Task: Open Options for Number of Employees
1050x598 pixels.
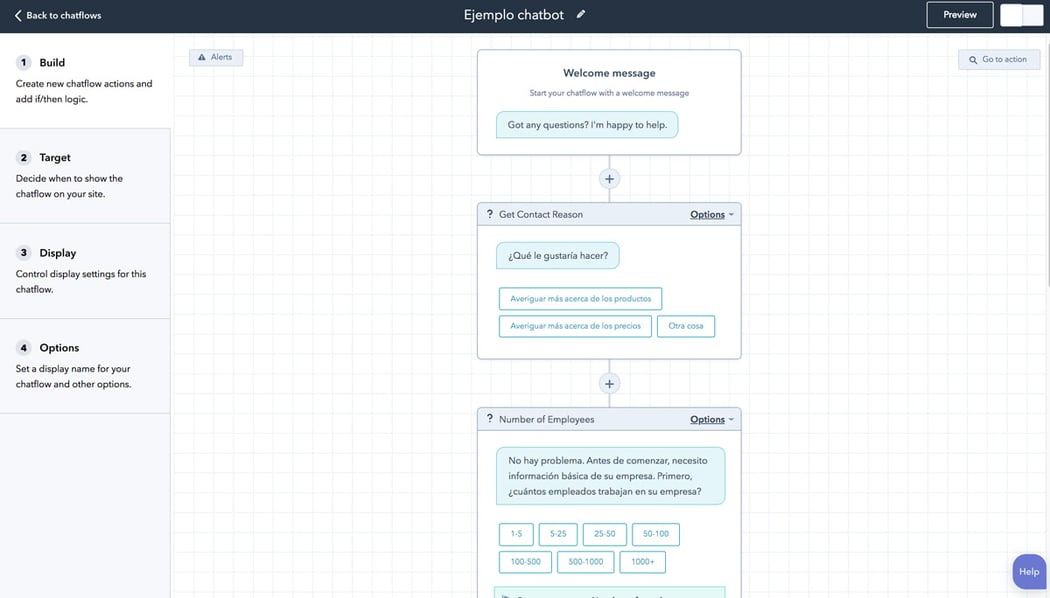Action: (x=708, y=418)
